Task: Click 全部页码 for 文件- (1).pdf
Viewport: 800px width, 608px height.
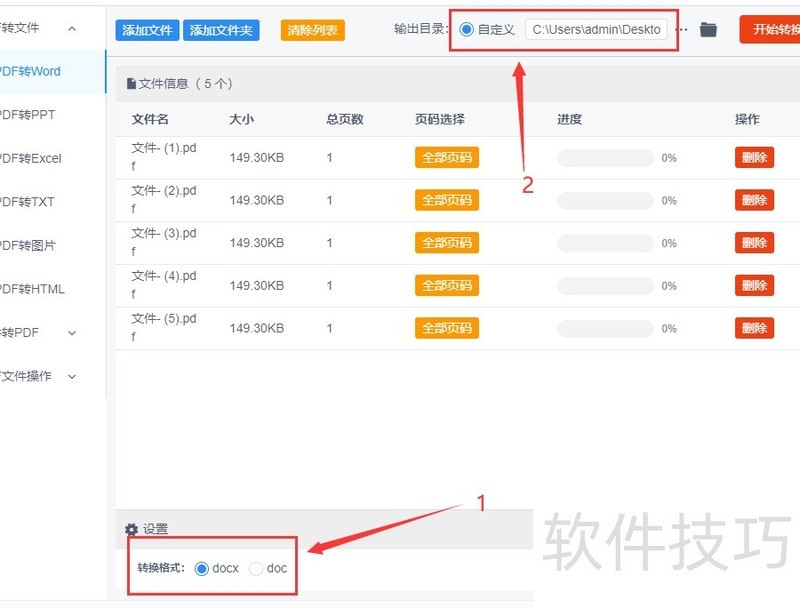Action: (x=447, y=158)
